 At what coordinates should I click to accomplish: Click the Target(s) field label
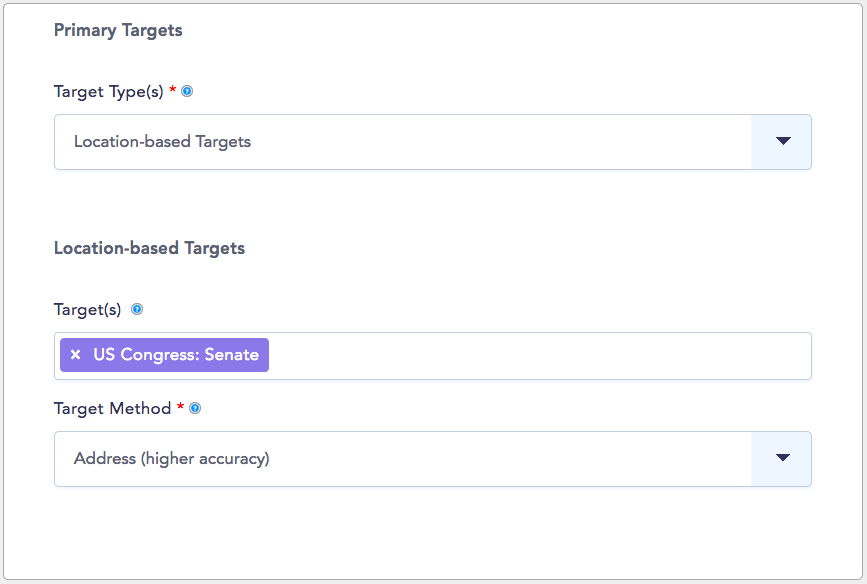[x=87, y=309]
